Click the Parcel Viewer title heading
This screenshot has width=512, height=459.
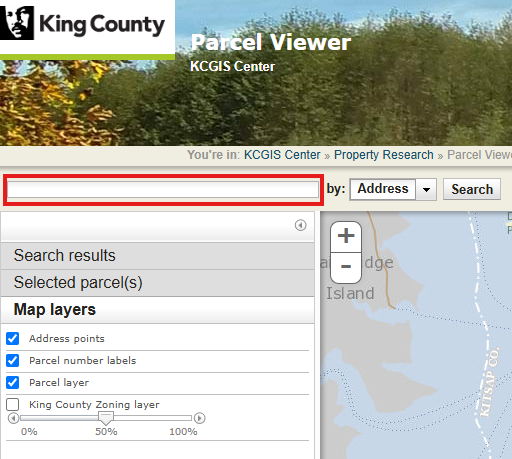[271, 42]
